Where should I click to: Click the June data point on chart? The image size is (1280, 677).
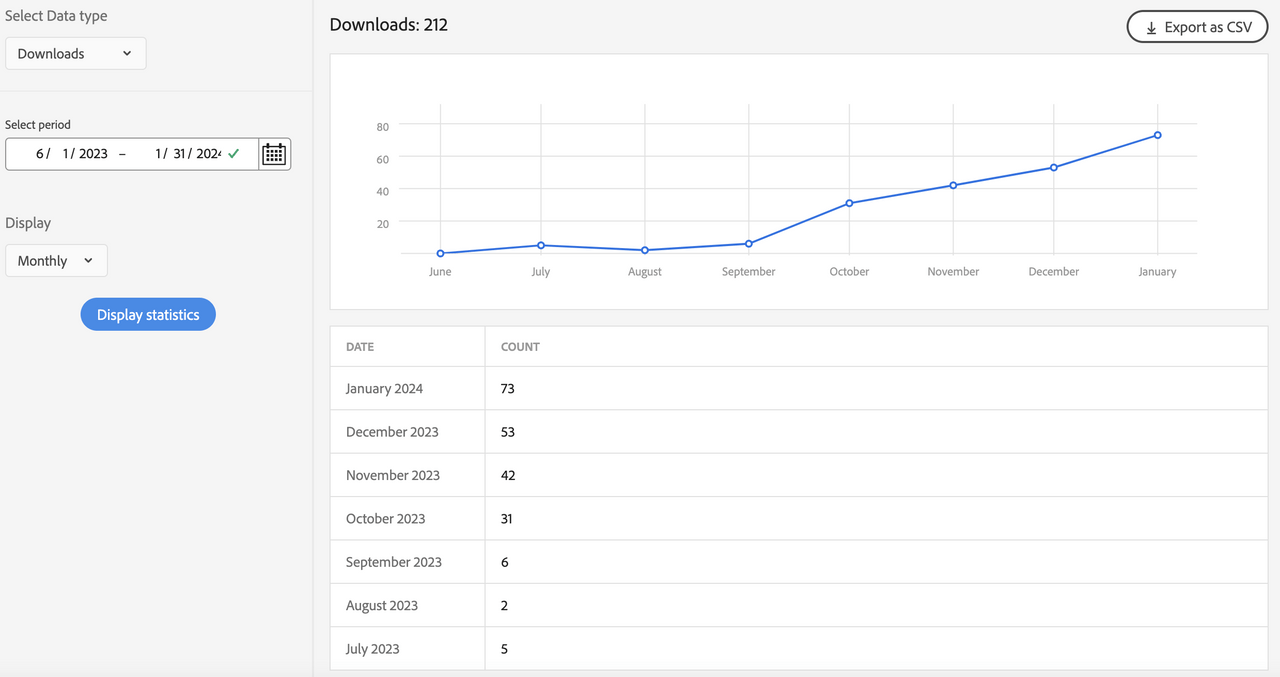pos(440,253)
